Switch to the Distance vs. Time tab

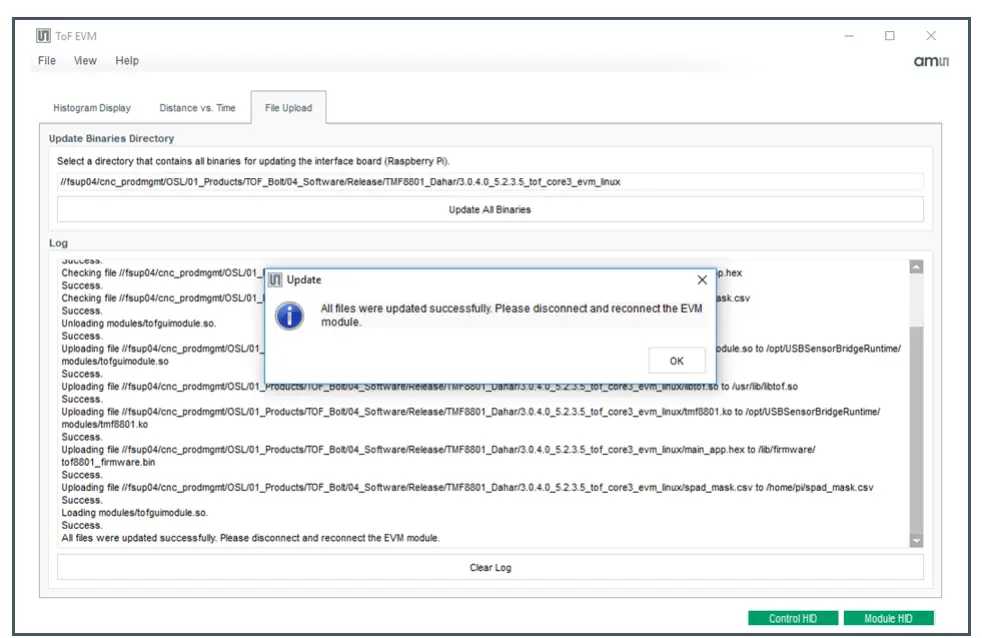tap(196, 107)
